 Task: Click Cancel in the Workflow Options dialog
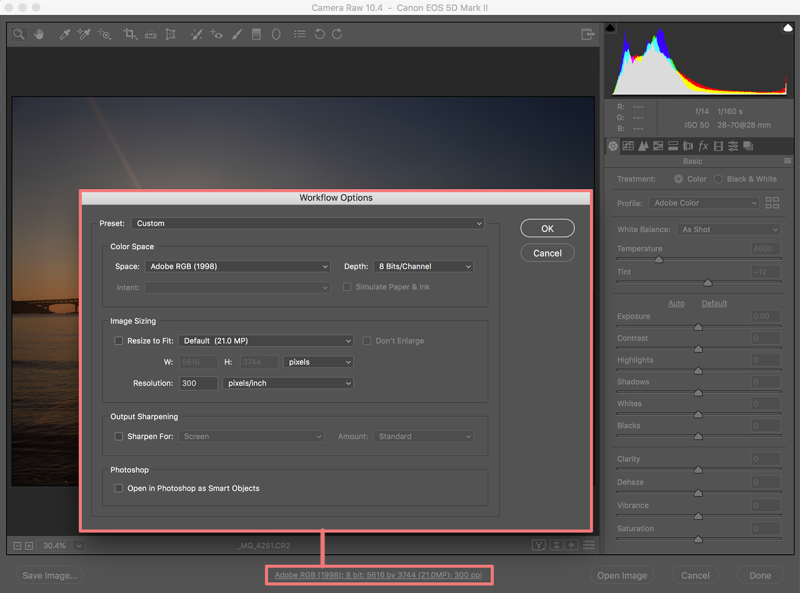coord(547,253)
